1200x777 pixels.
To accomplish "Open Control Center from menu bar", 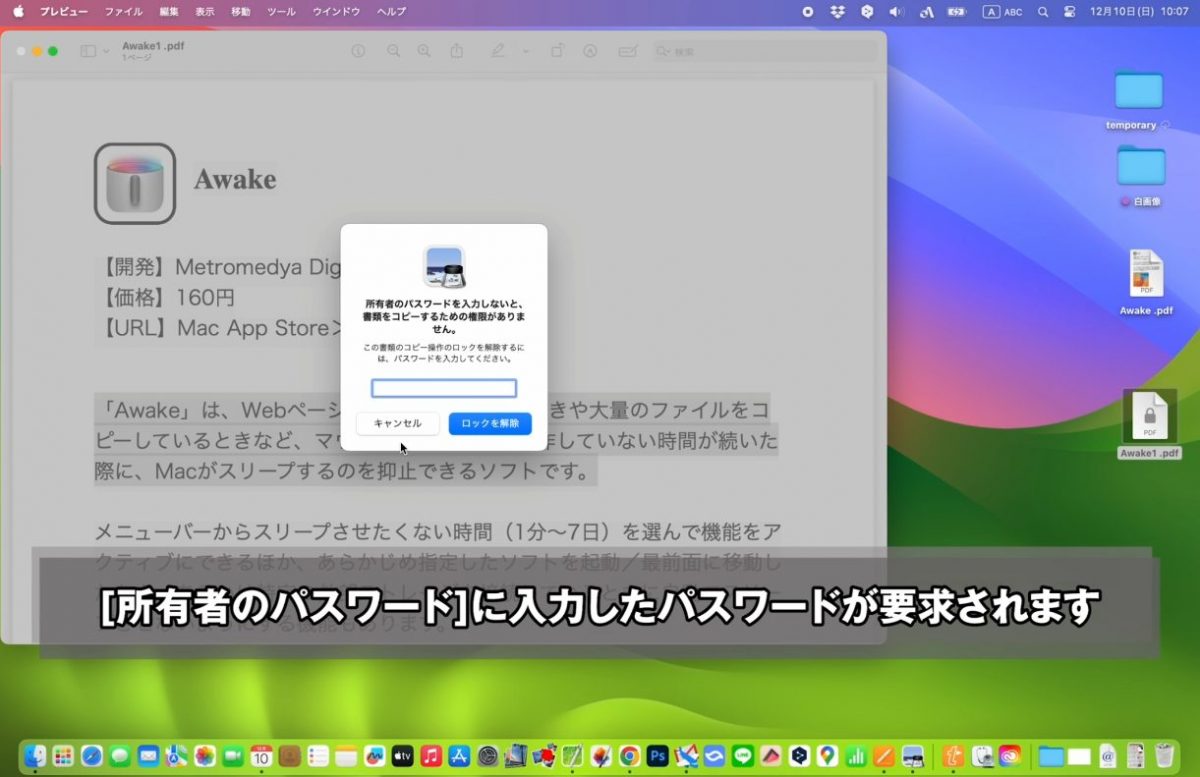I will (1070, 11).
